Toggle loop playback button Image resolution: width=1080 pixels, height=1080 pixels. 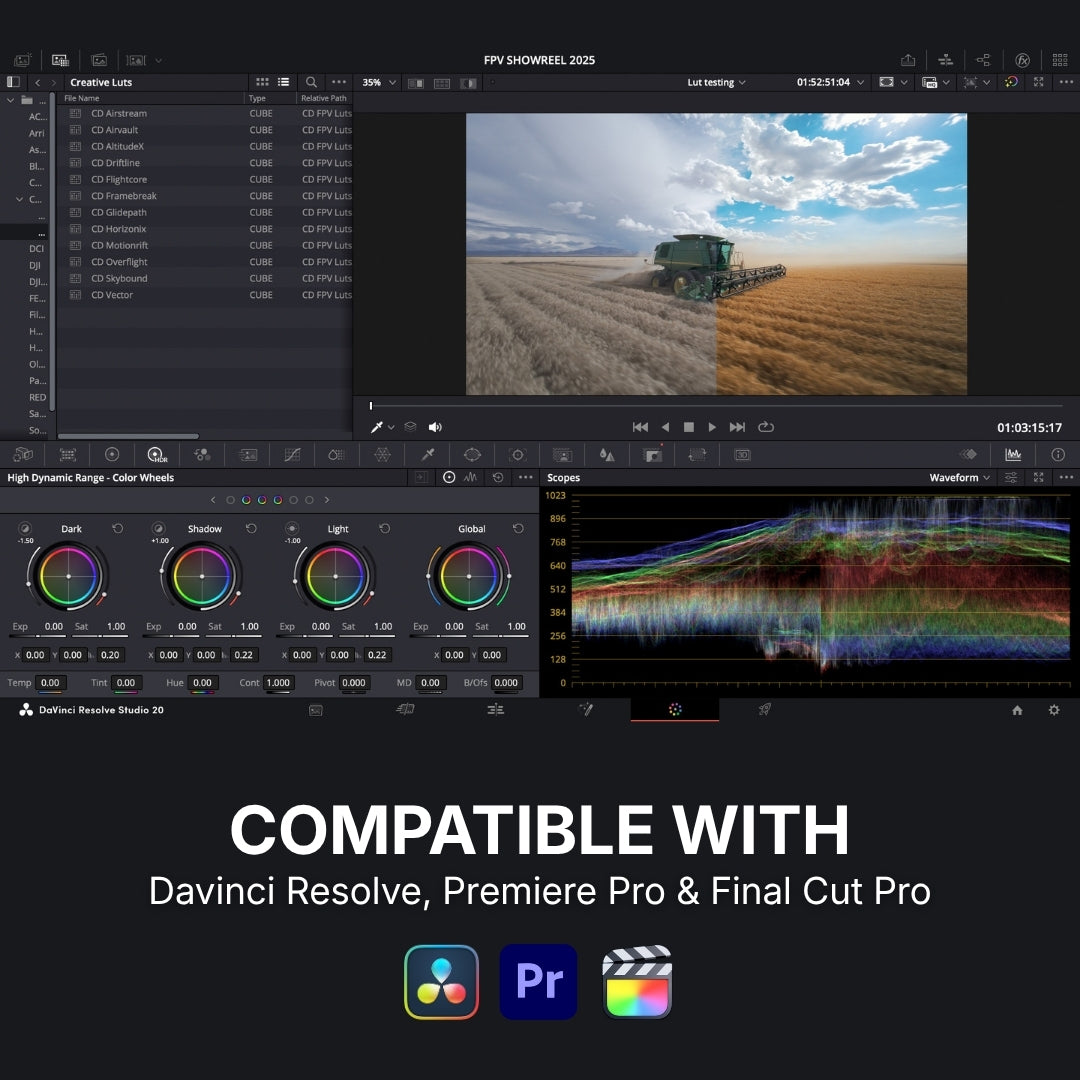click(x=766, y=427)
